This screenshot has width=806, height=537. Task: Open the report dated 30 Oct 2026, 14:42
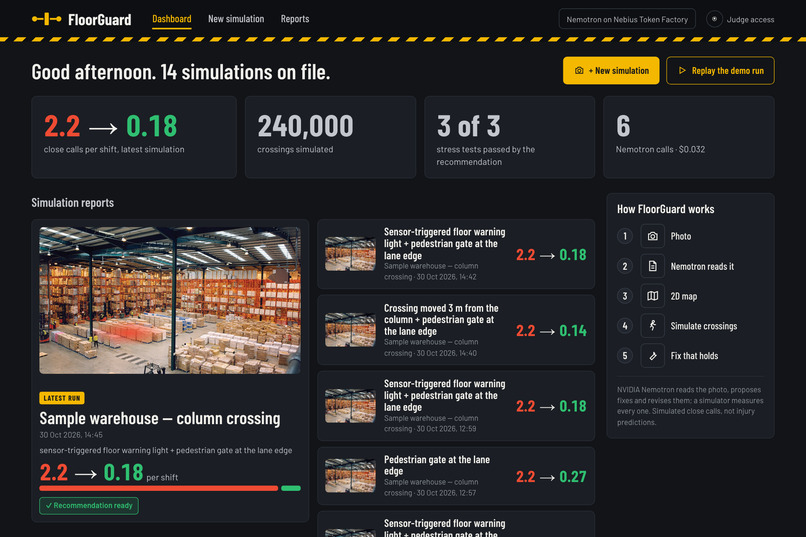(456, 254)
